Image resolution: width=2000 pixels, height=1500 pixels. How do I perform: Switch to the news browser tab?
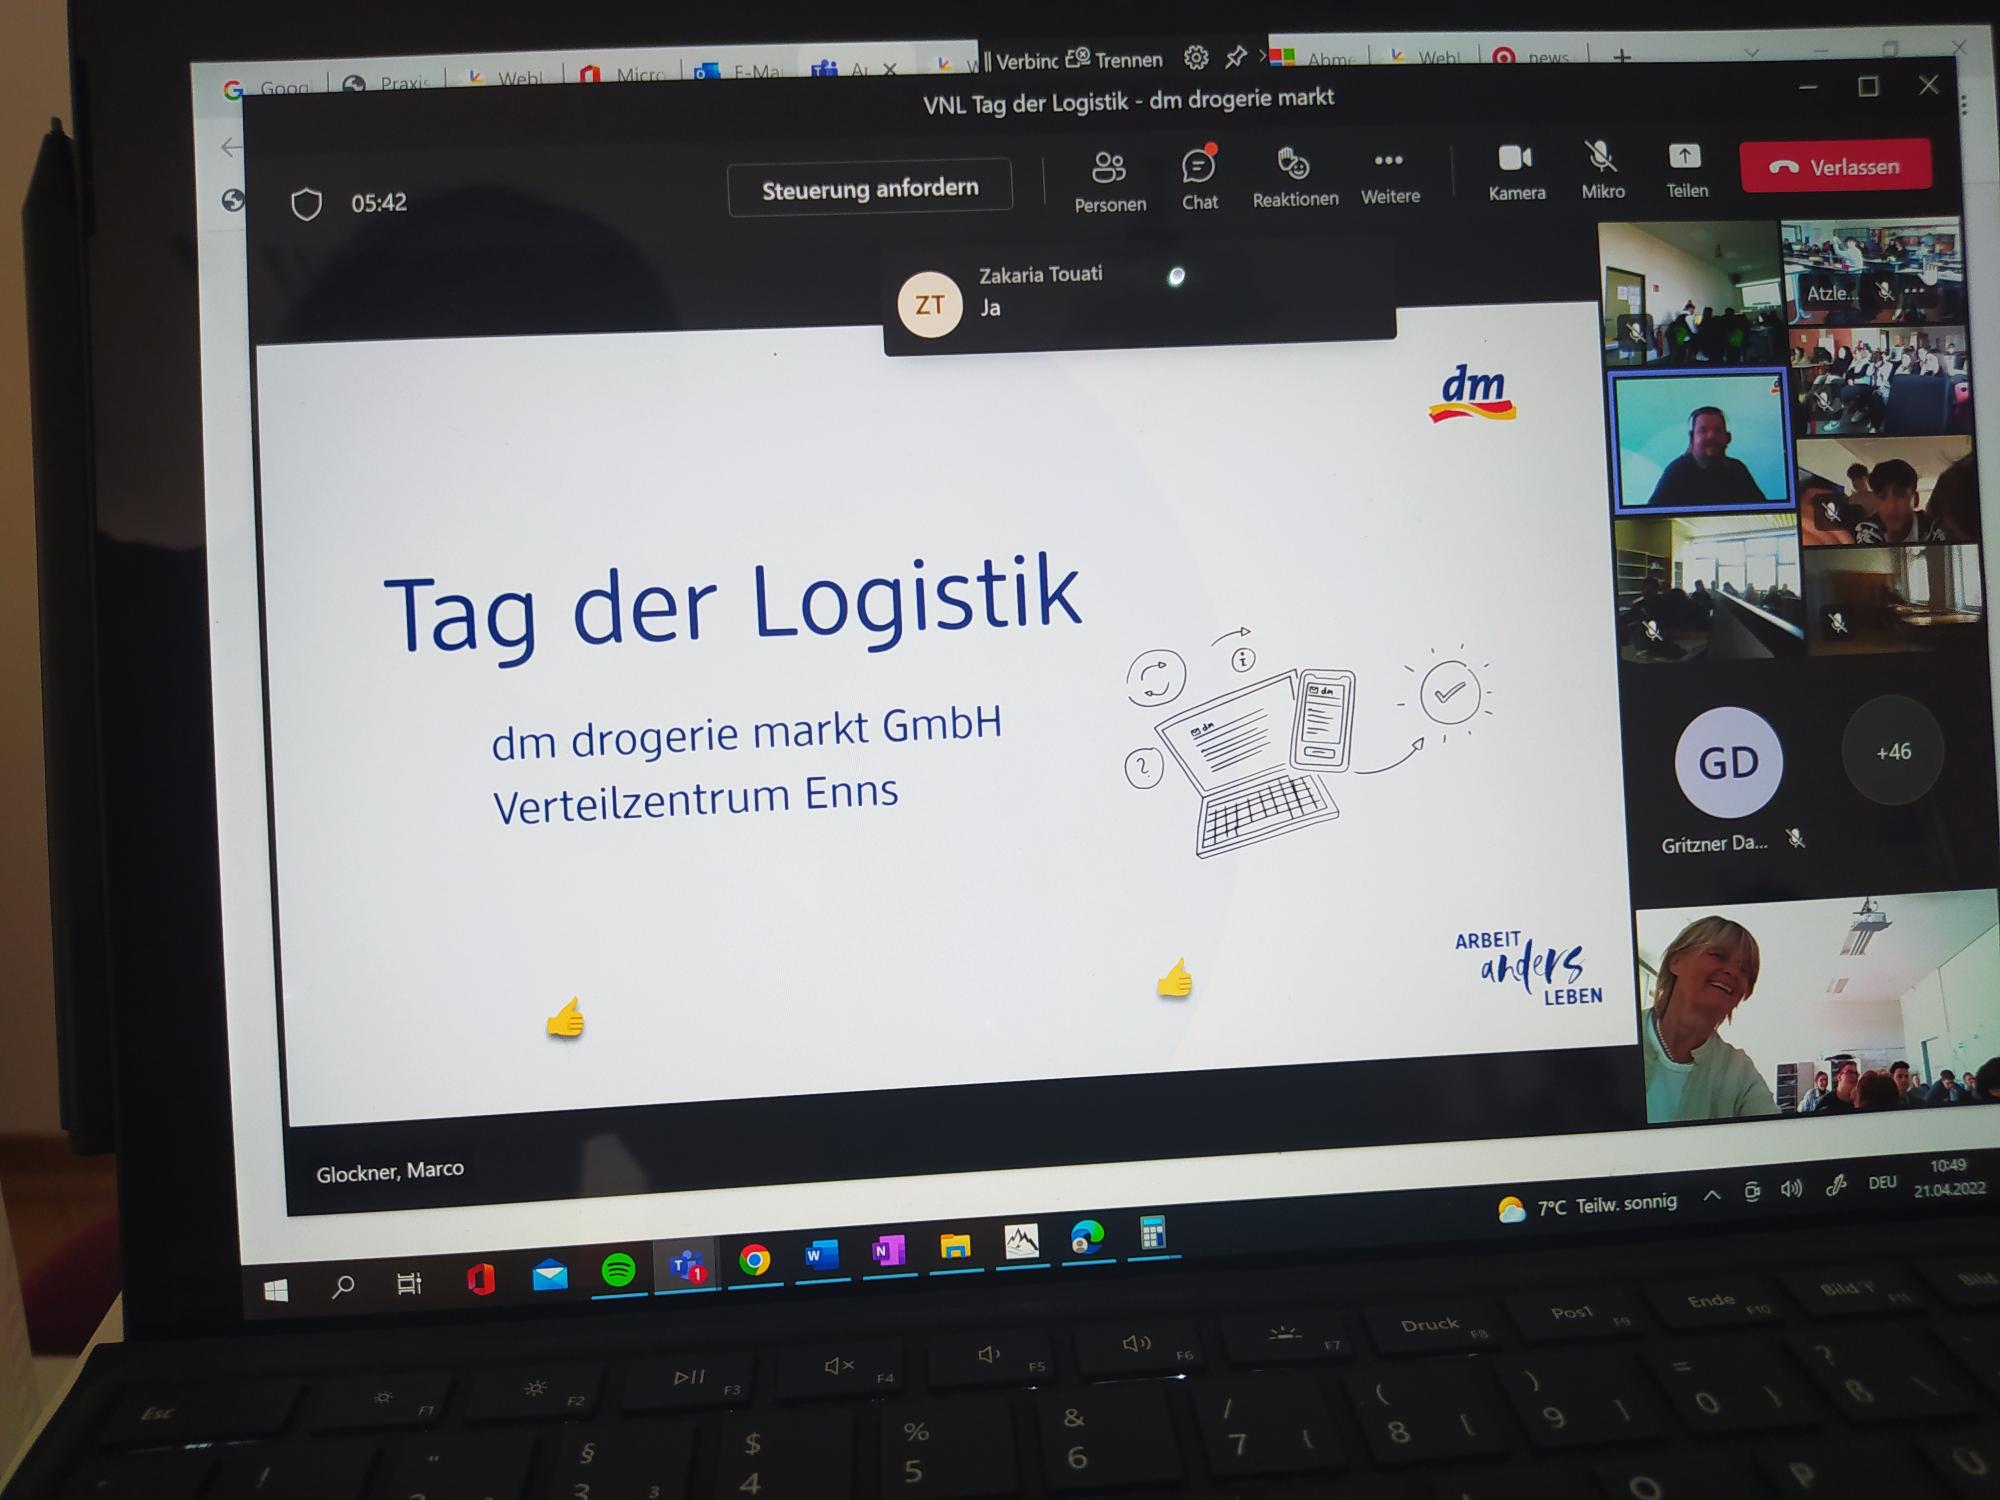pyautogui.click(x=1531, y=57)
